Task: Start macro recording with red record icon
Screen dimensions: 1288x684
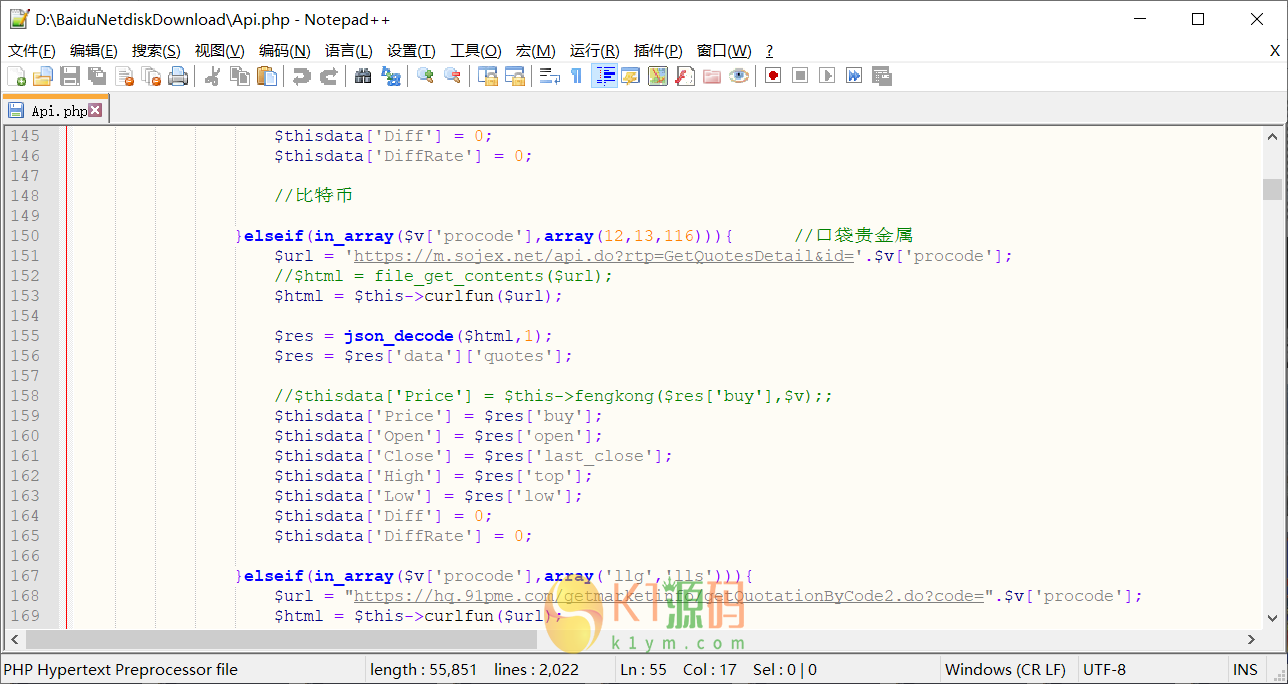Action: click(x=773, y=76)
